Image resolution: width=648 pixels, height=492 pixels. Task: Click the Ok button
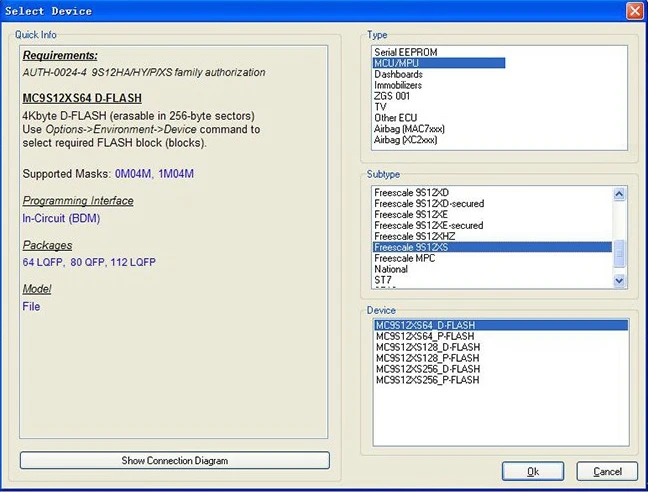tap(533, 471)
